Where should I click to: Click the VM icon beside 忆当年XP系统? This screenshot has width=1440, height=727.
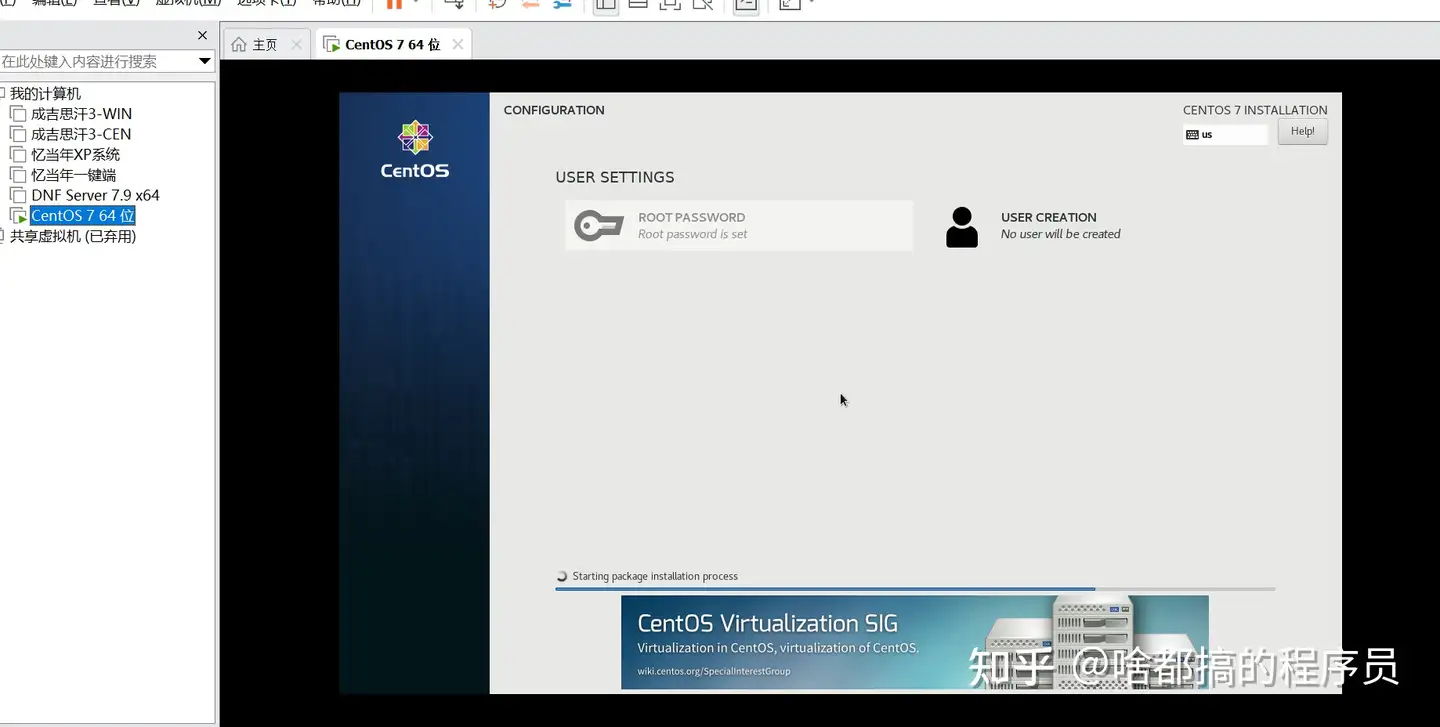point(18,155)
